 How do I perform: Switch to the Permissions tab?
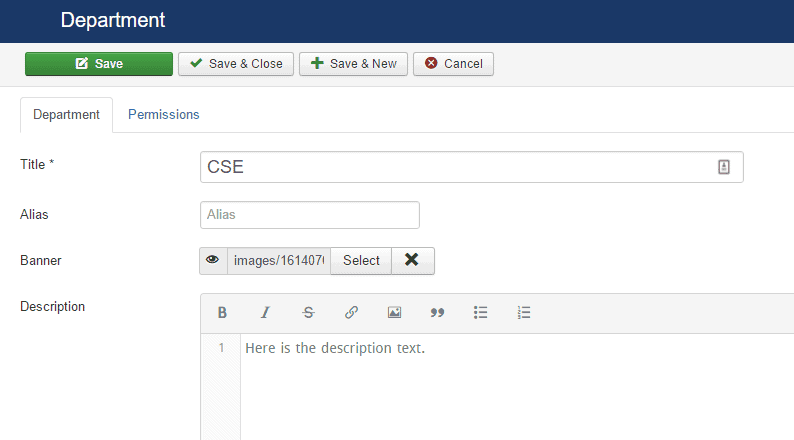163,115
